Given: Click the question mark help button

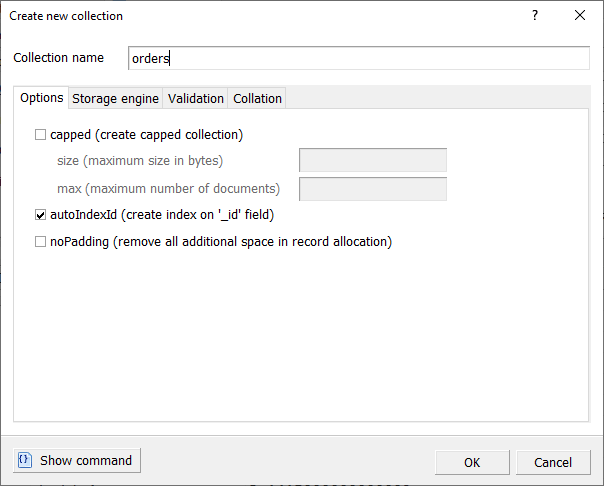Looking at the screenshot, I should pos(535,16).
